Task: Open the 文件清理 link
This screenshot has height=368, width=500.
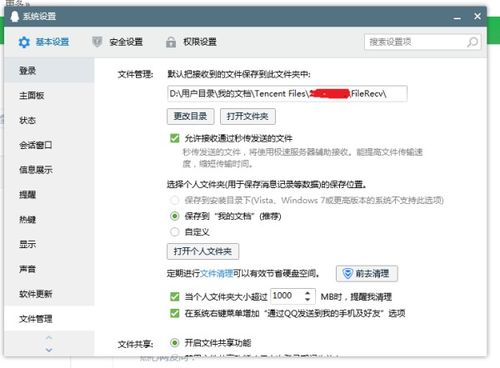Action: (217, 274)
